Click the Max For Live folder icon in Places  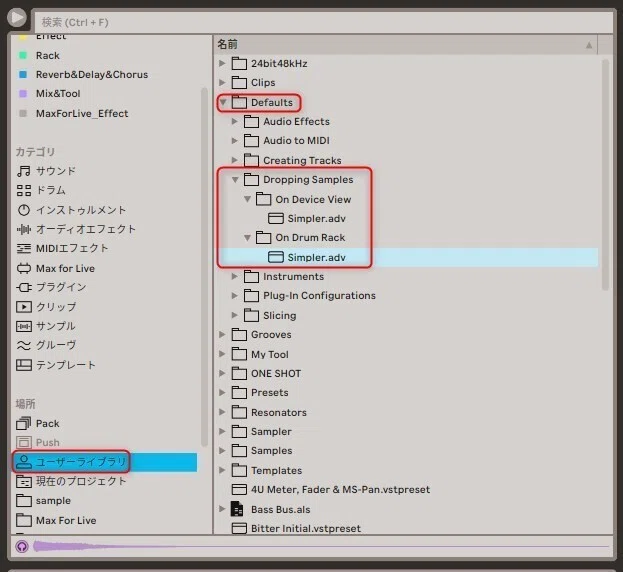(23, 520)
